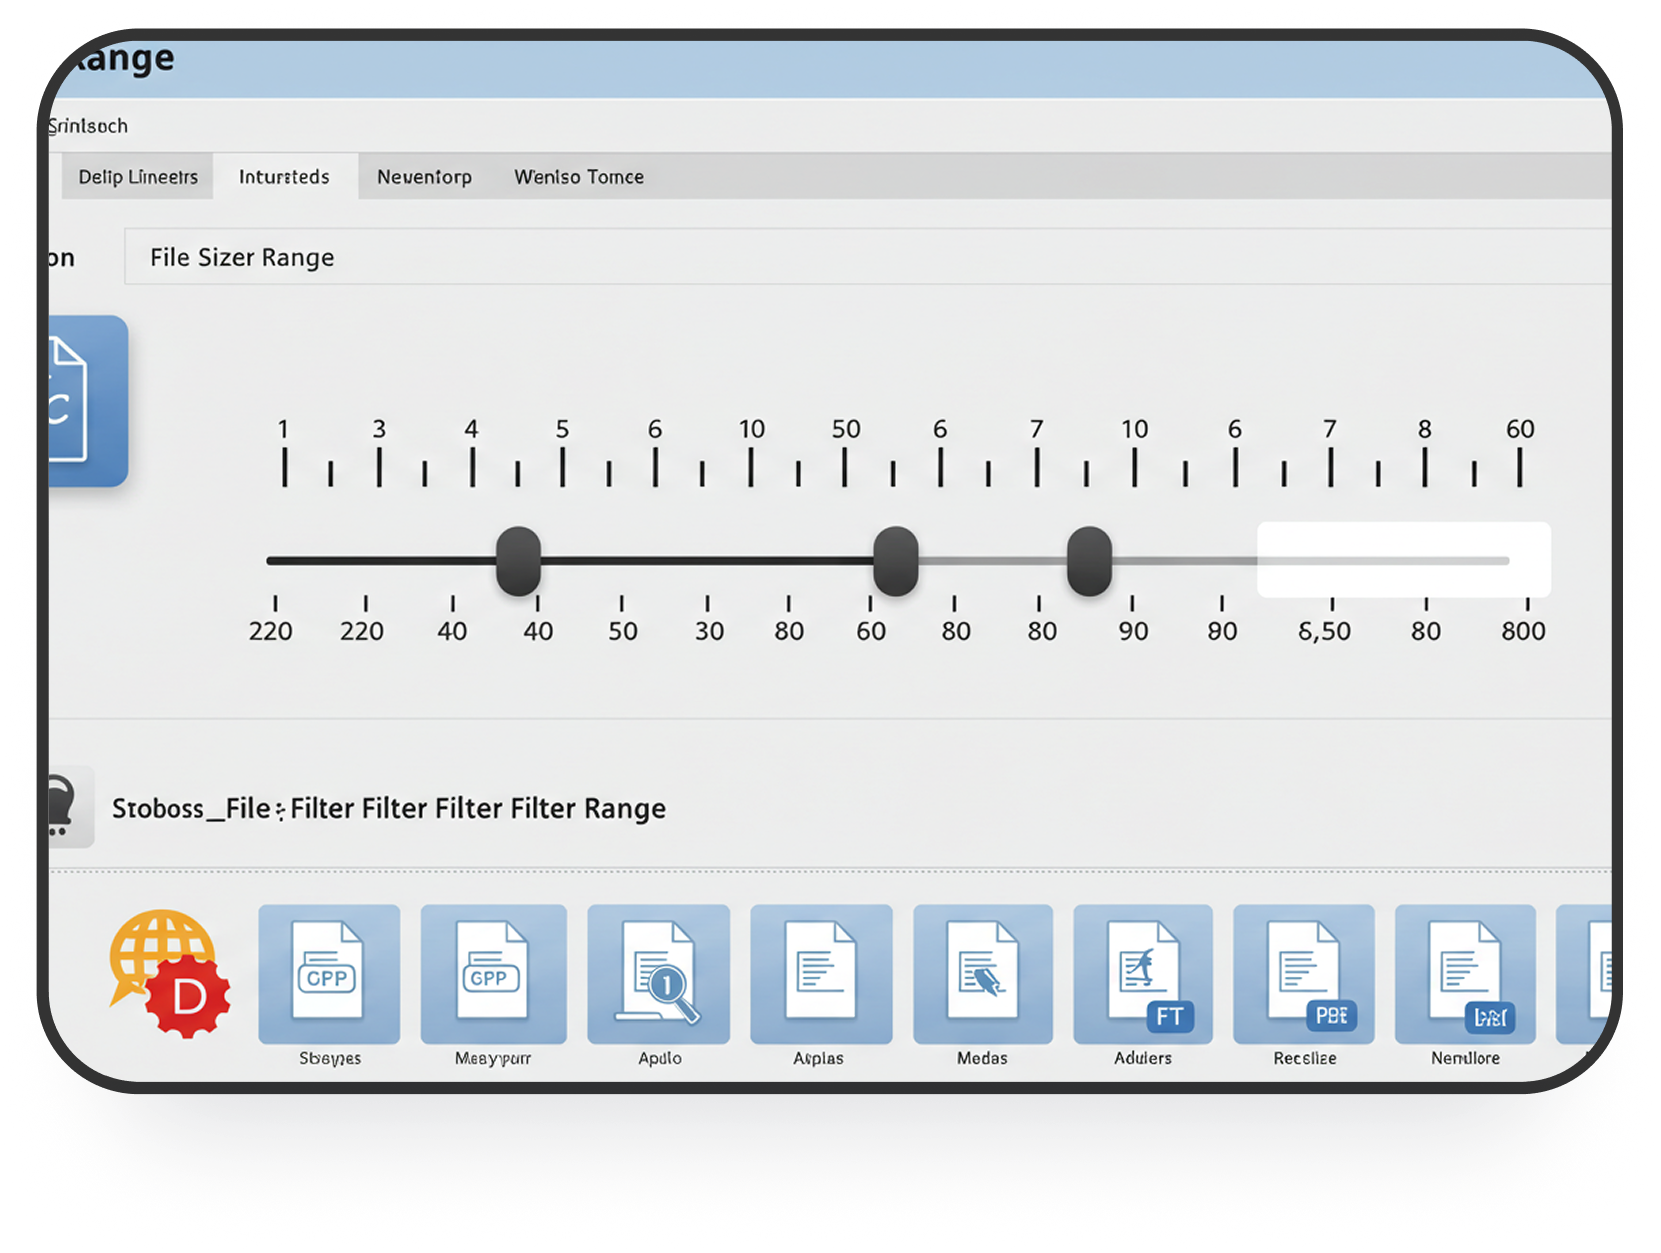Toggle the middle slider handle near 60
The height and width of the screenshot is (1253, 1661).
tap(895, 560)
